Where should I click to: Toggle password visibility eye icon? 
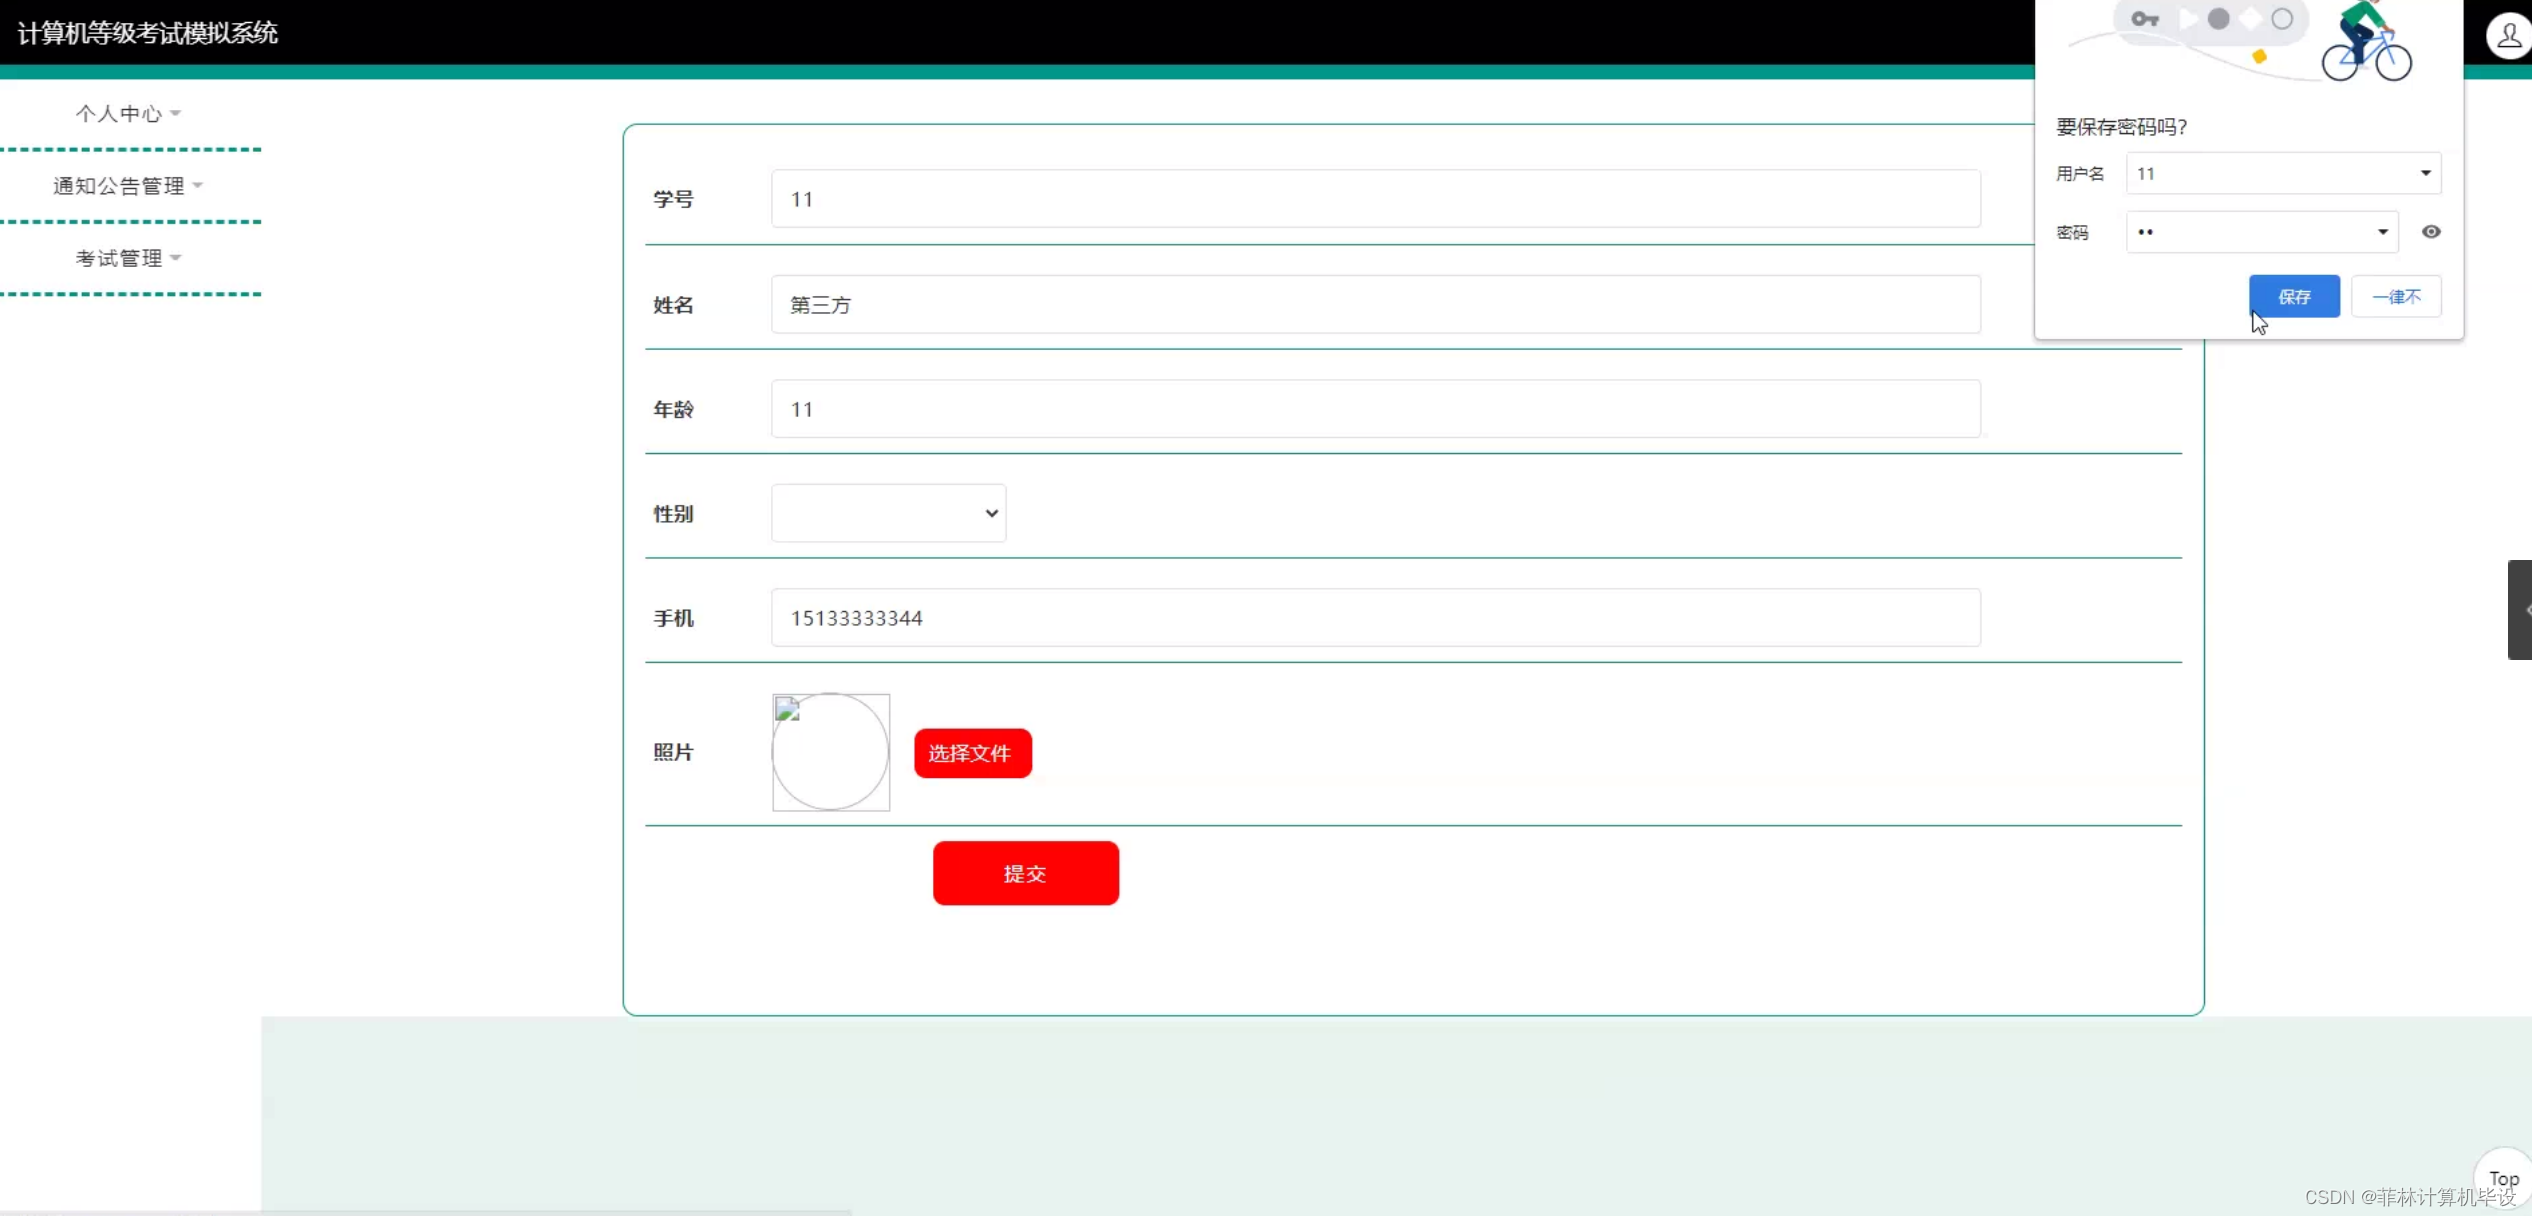click(2431, 232)
